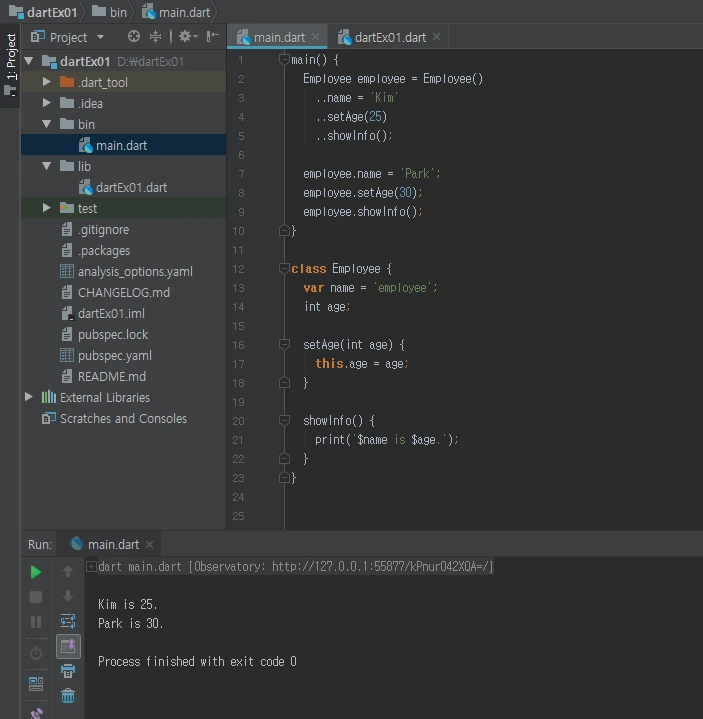Click line number 7 in the gutter
703x719 pixels.
pyautogui.click(x=241, y=174)
